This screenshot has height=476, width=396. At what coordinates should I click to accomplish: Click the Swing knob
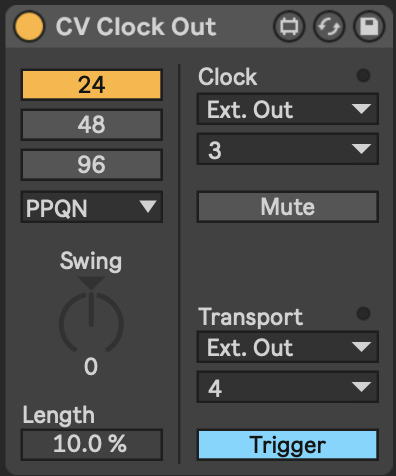tap(91, 323)
